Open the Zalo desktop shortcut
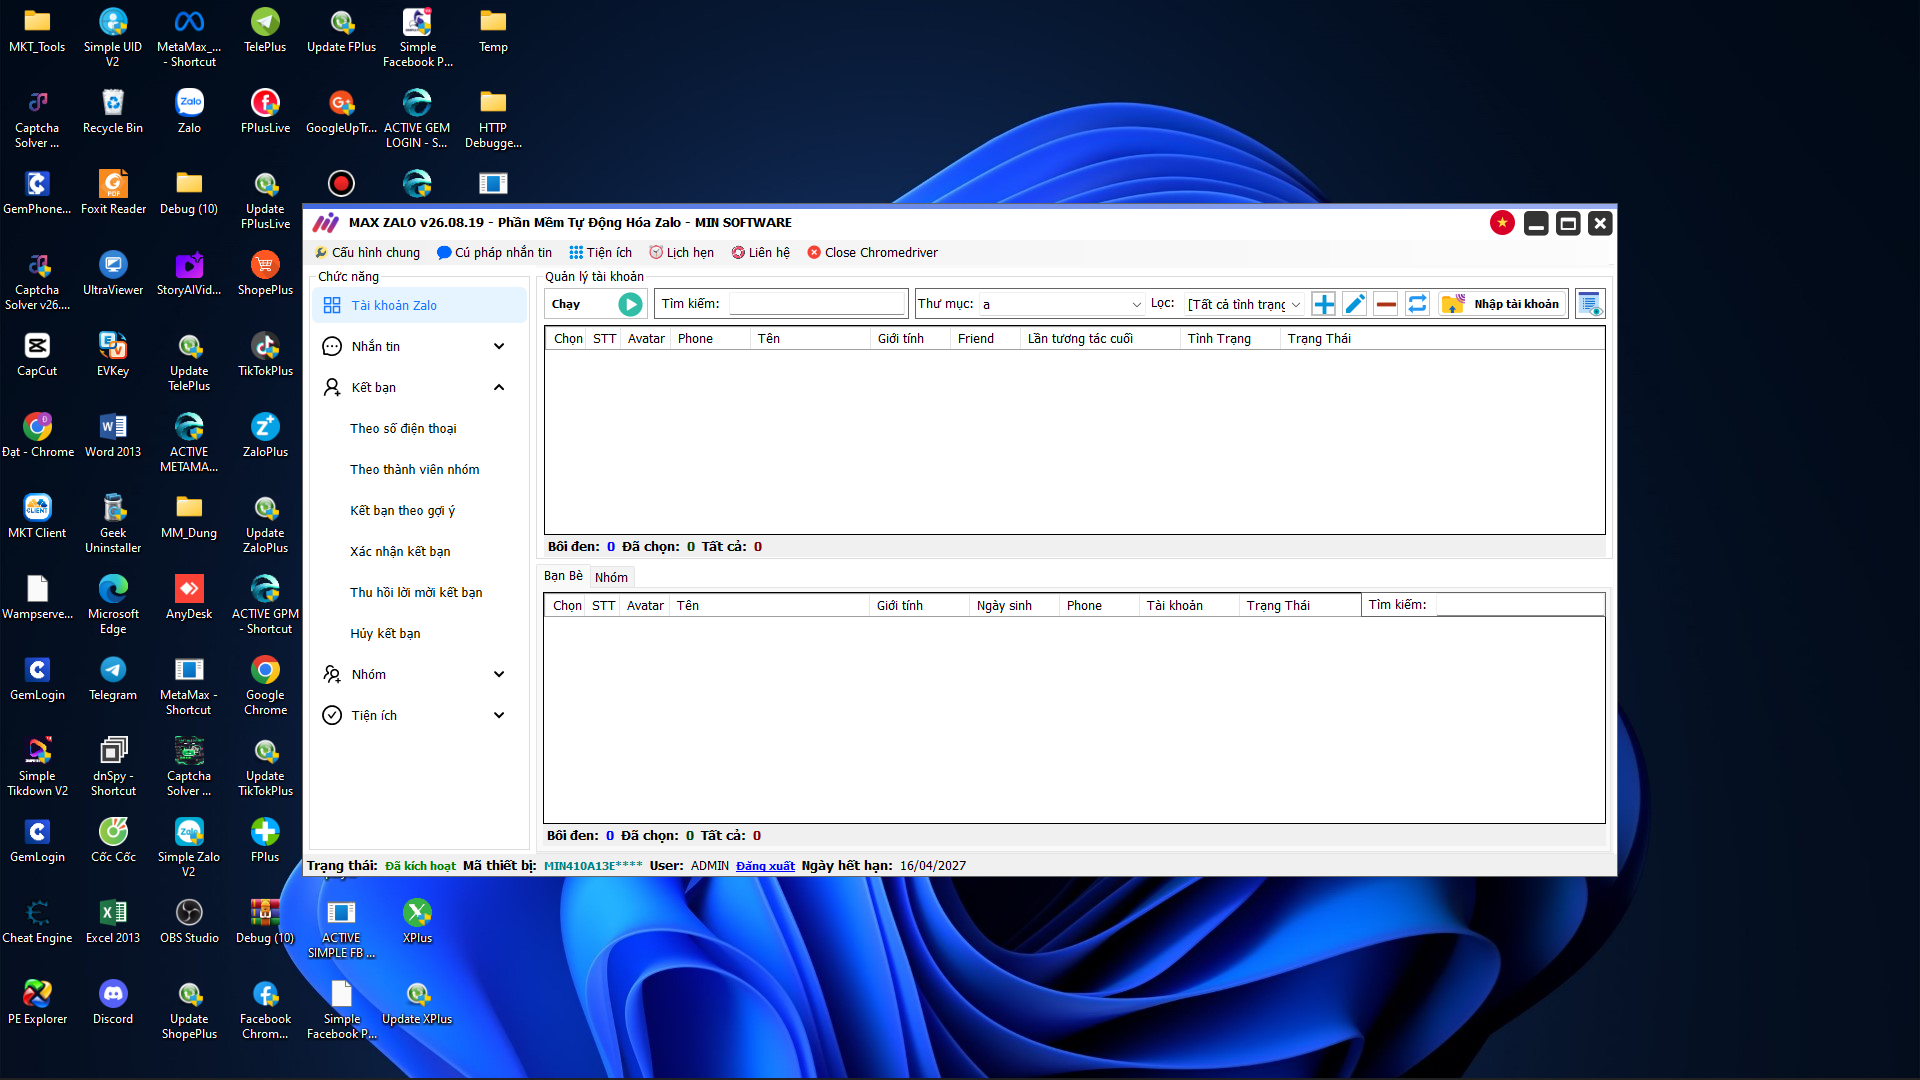This screenshot has height=1080, width=1920. tap(189, 111)
